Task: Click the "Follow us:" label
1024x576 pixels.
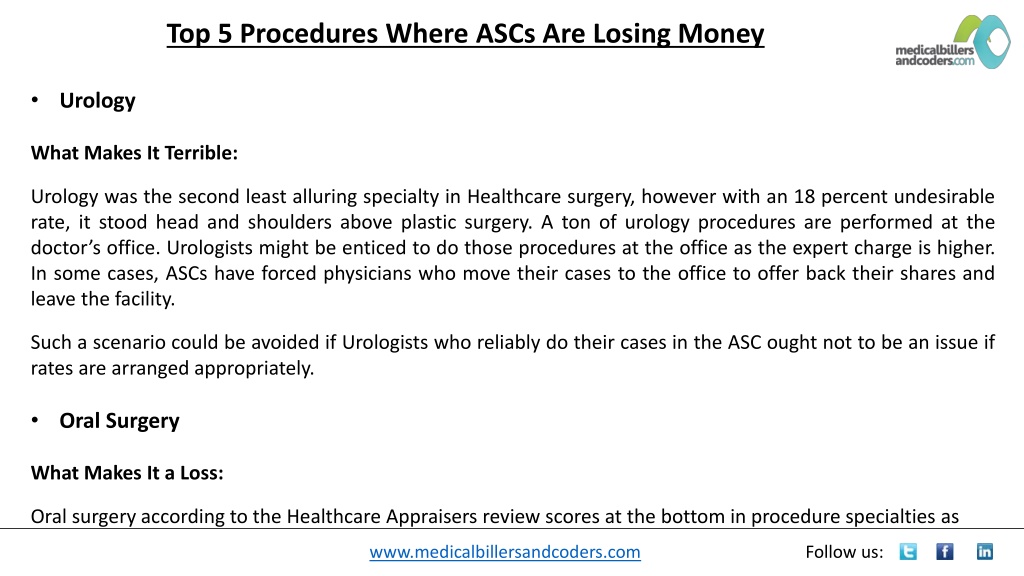Action: 844,552
